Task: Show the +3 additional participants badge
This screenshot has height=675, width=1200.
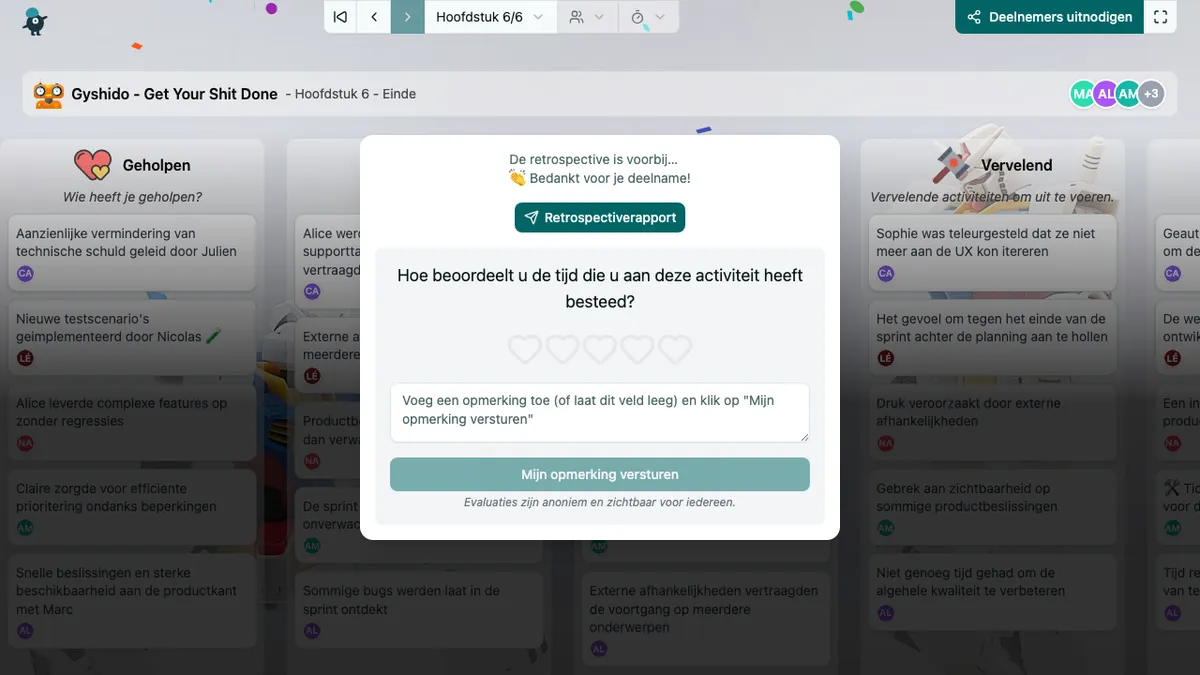Action: pyautogui.click(x=1151, y=94)
